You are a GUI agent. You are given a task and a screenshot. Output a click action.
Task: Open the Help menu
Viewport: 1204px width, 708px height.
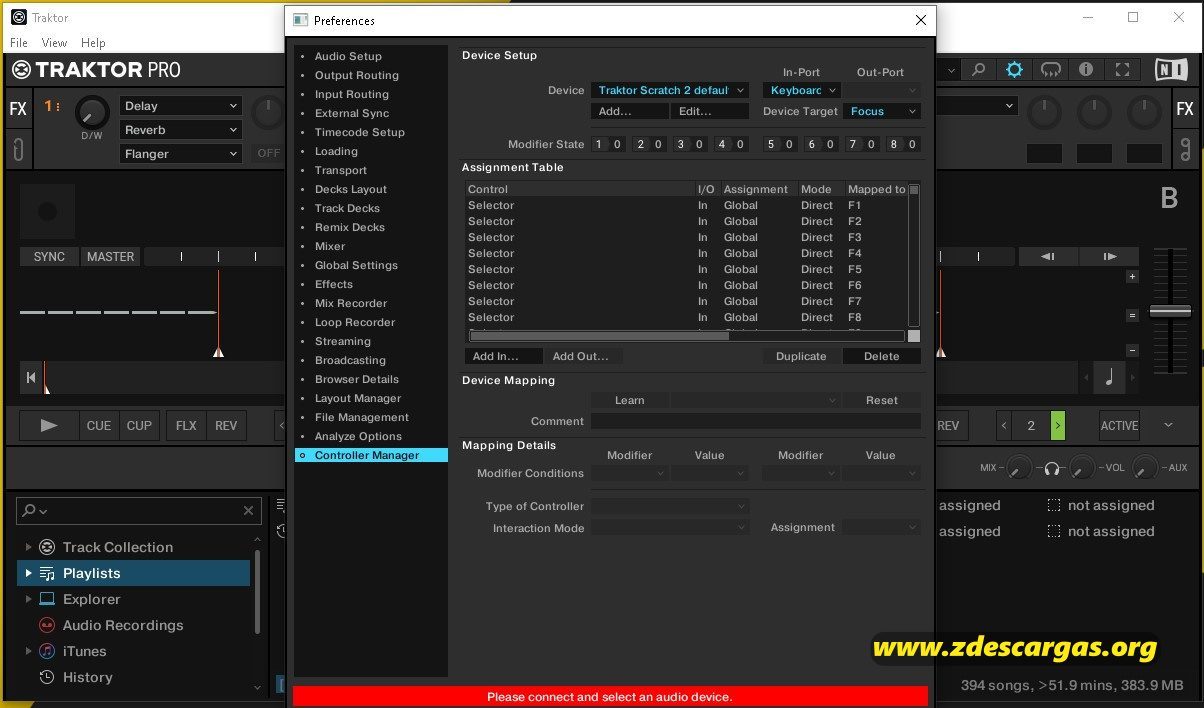[93, 43]
